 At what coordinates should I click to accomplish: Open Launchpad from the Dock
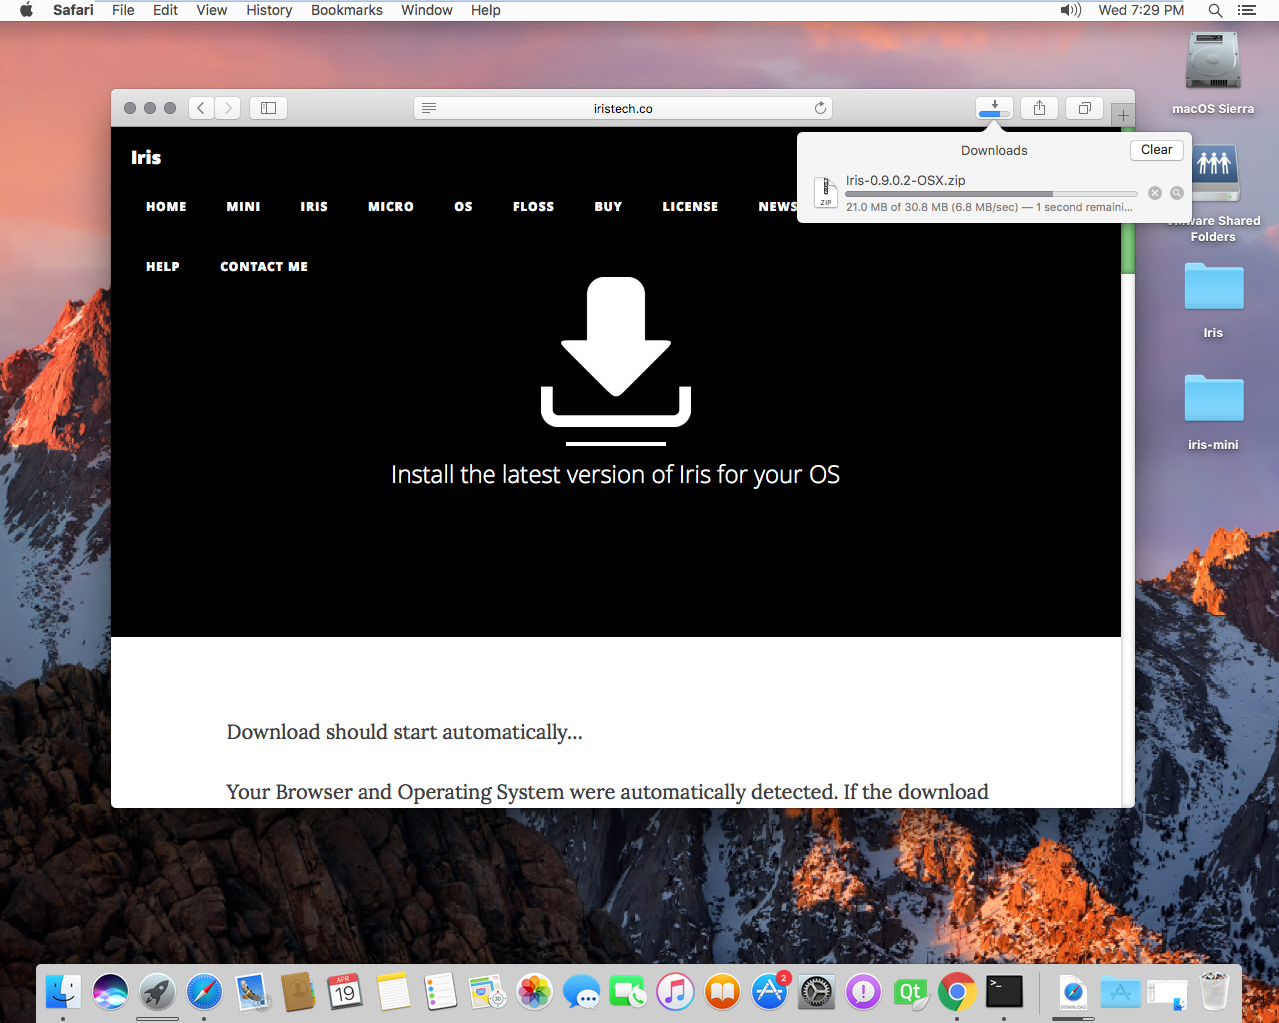point(157,992)
